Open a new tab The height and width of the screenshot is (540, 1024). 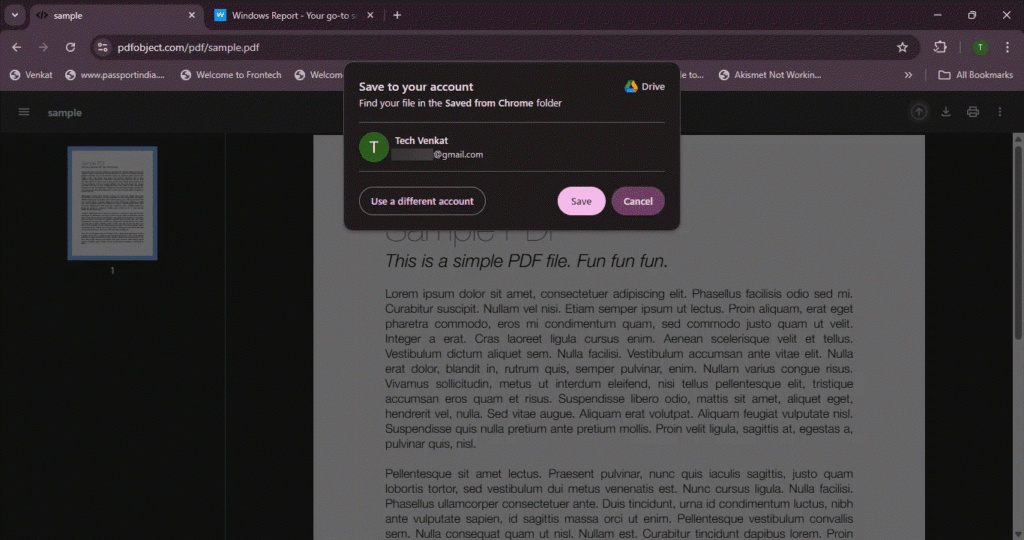tap(397, 15)
